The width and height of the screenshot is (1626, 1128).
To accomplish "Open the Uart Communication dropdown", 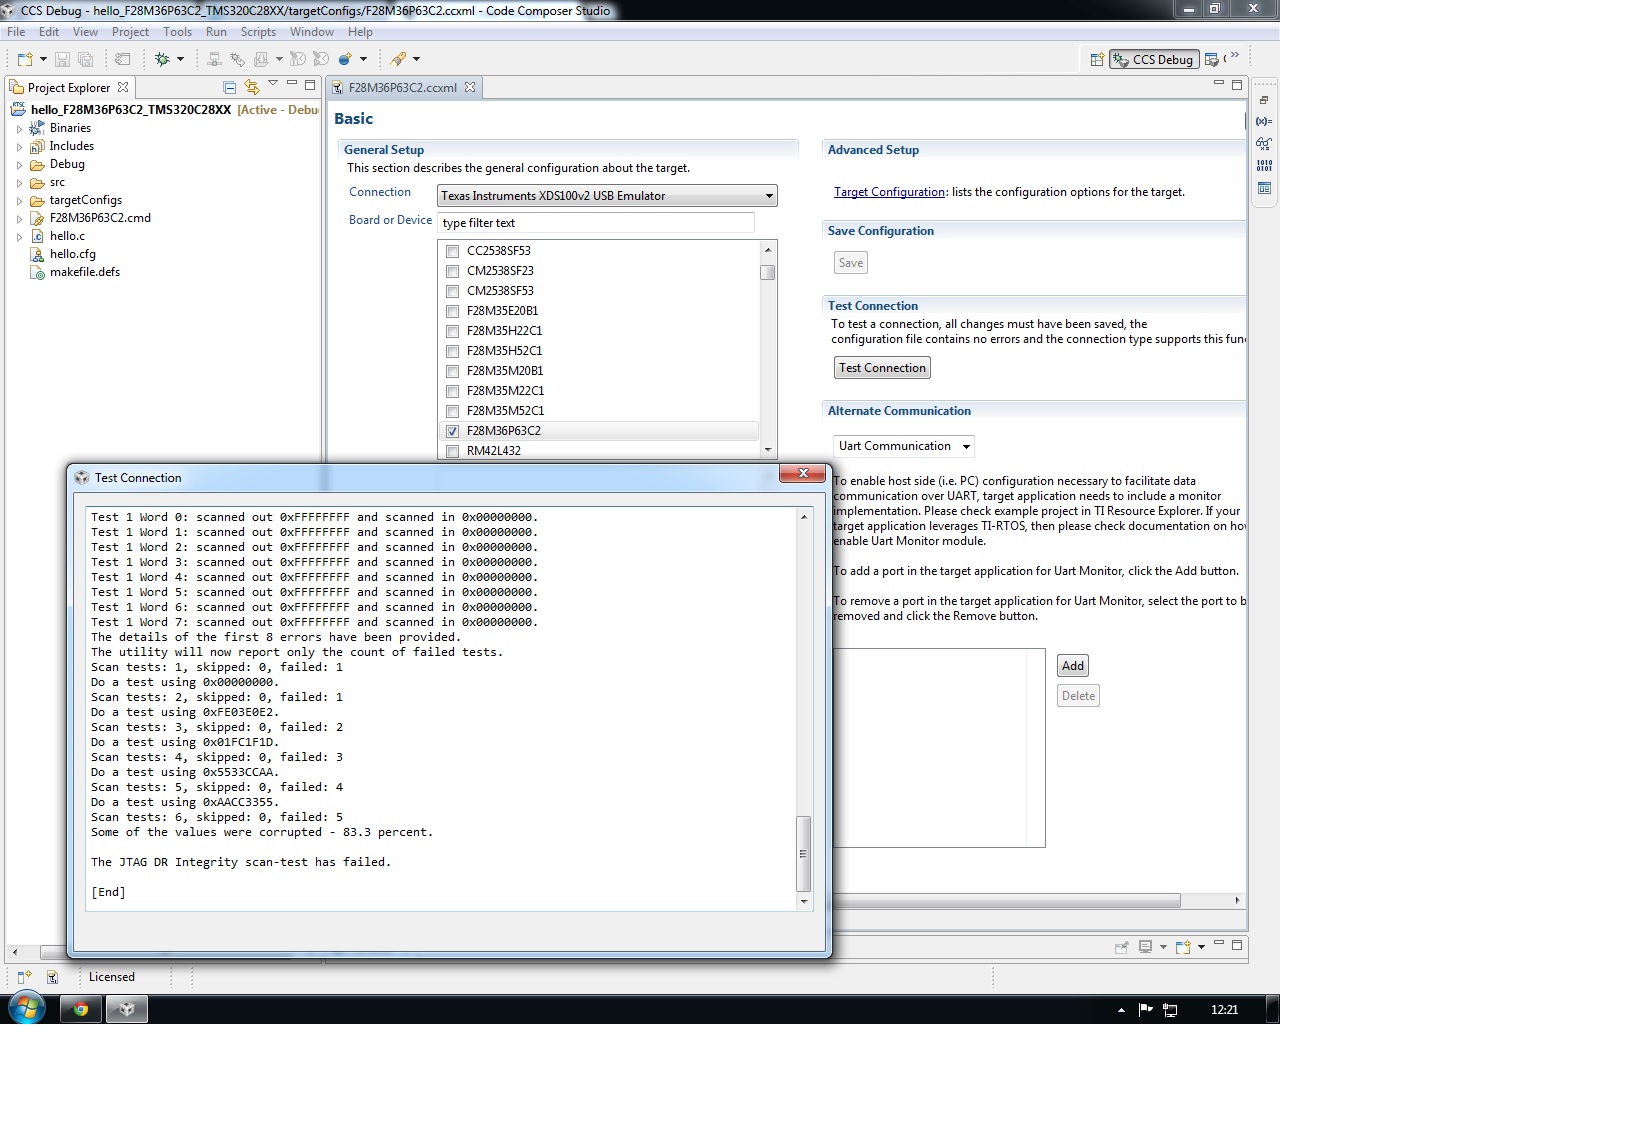I will 965,446.
